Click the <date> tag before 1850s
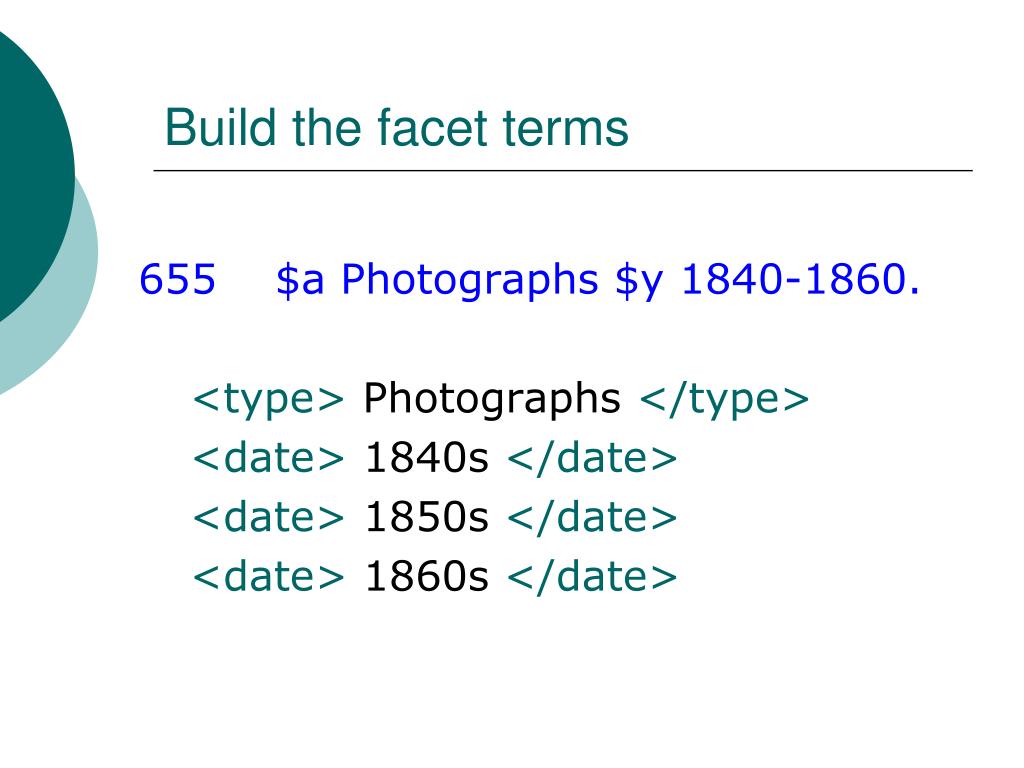Screen dimensions: 1024x768 tap(268, 517)
